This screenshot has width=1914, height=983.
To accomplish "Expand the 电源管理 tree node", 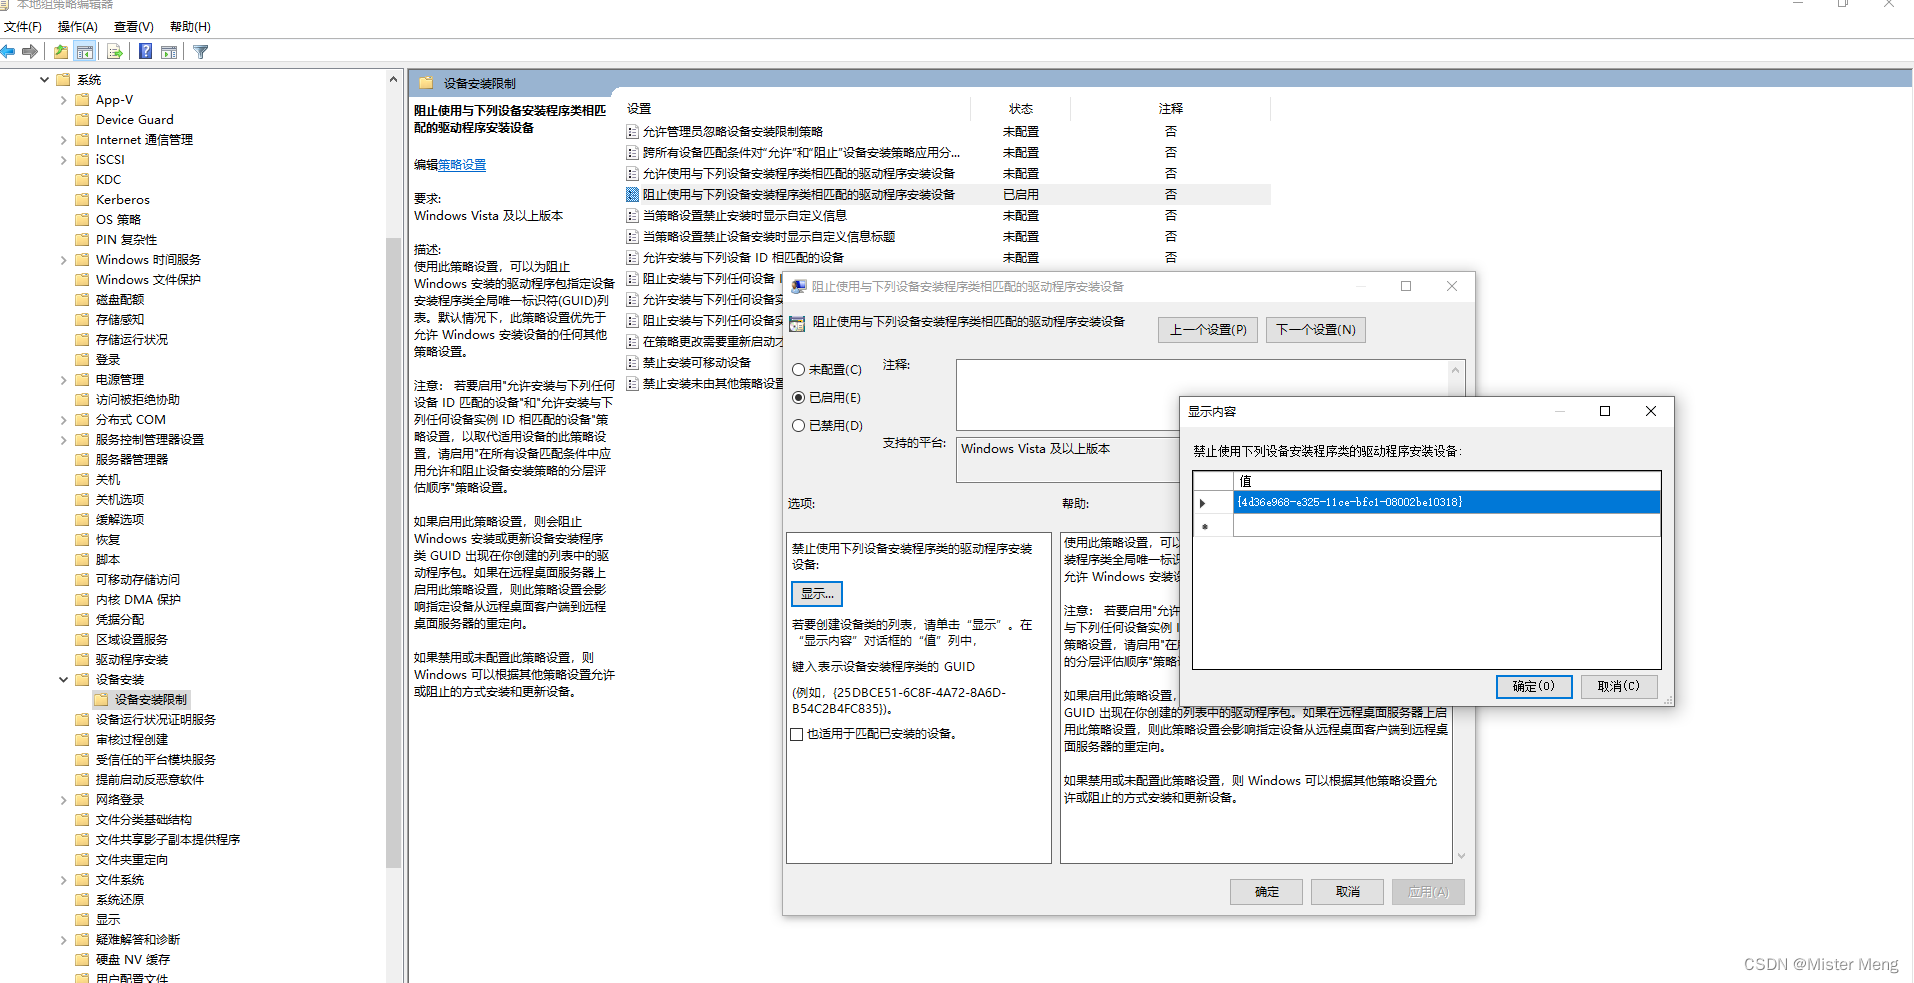I will point(64,380).
